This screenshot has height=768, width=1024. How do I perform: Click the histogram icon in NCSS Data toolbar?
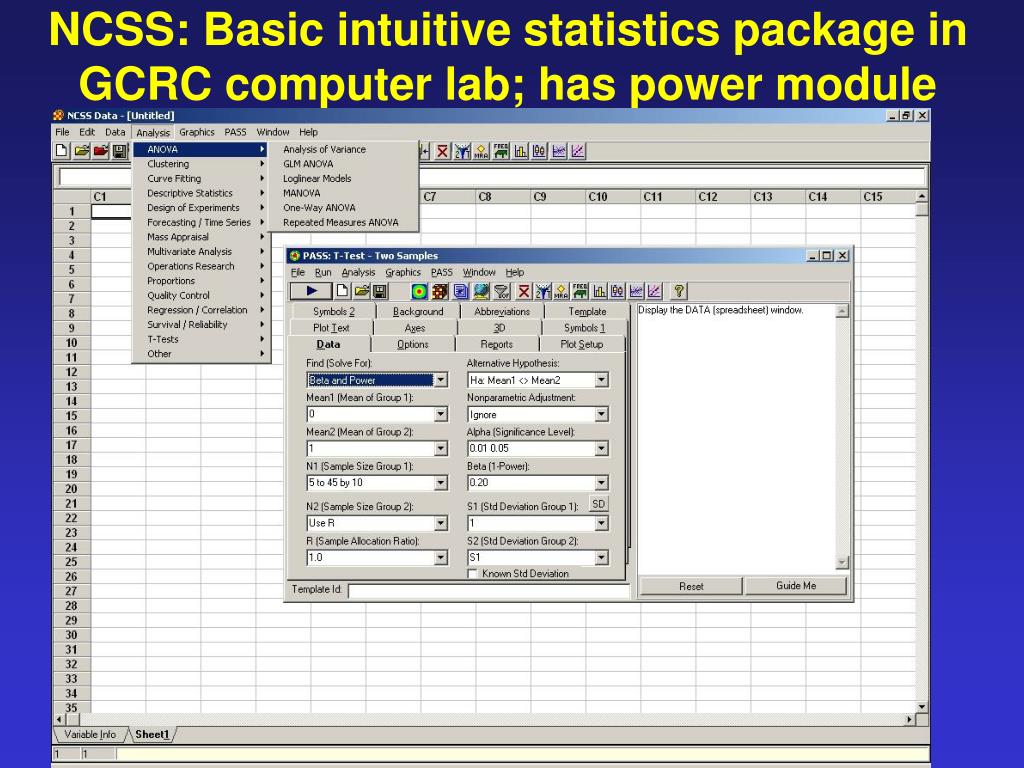[x=520, y=151]
